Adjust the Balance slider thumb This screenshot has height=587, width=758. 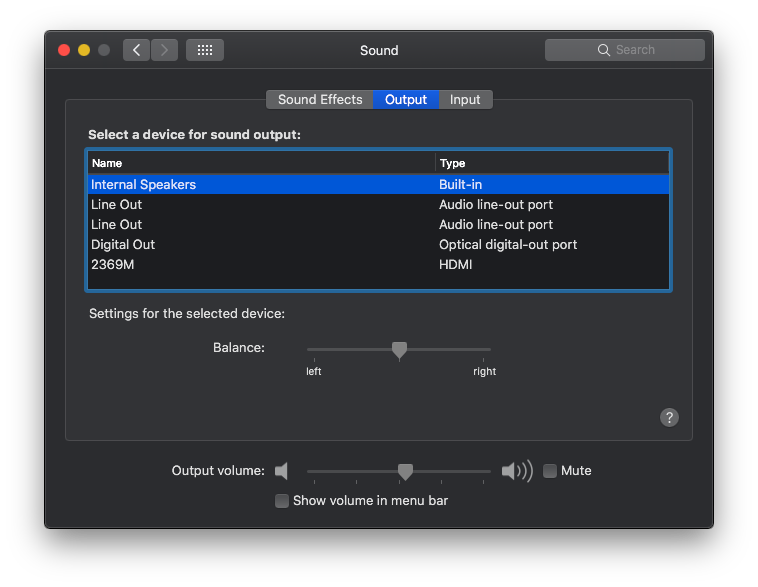click(x=399, y=350)
